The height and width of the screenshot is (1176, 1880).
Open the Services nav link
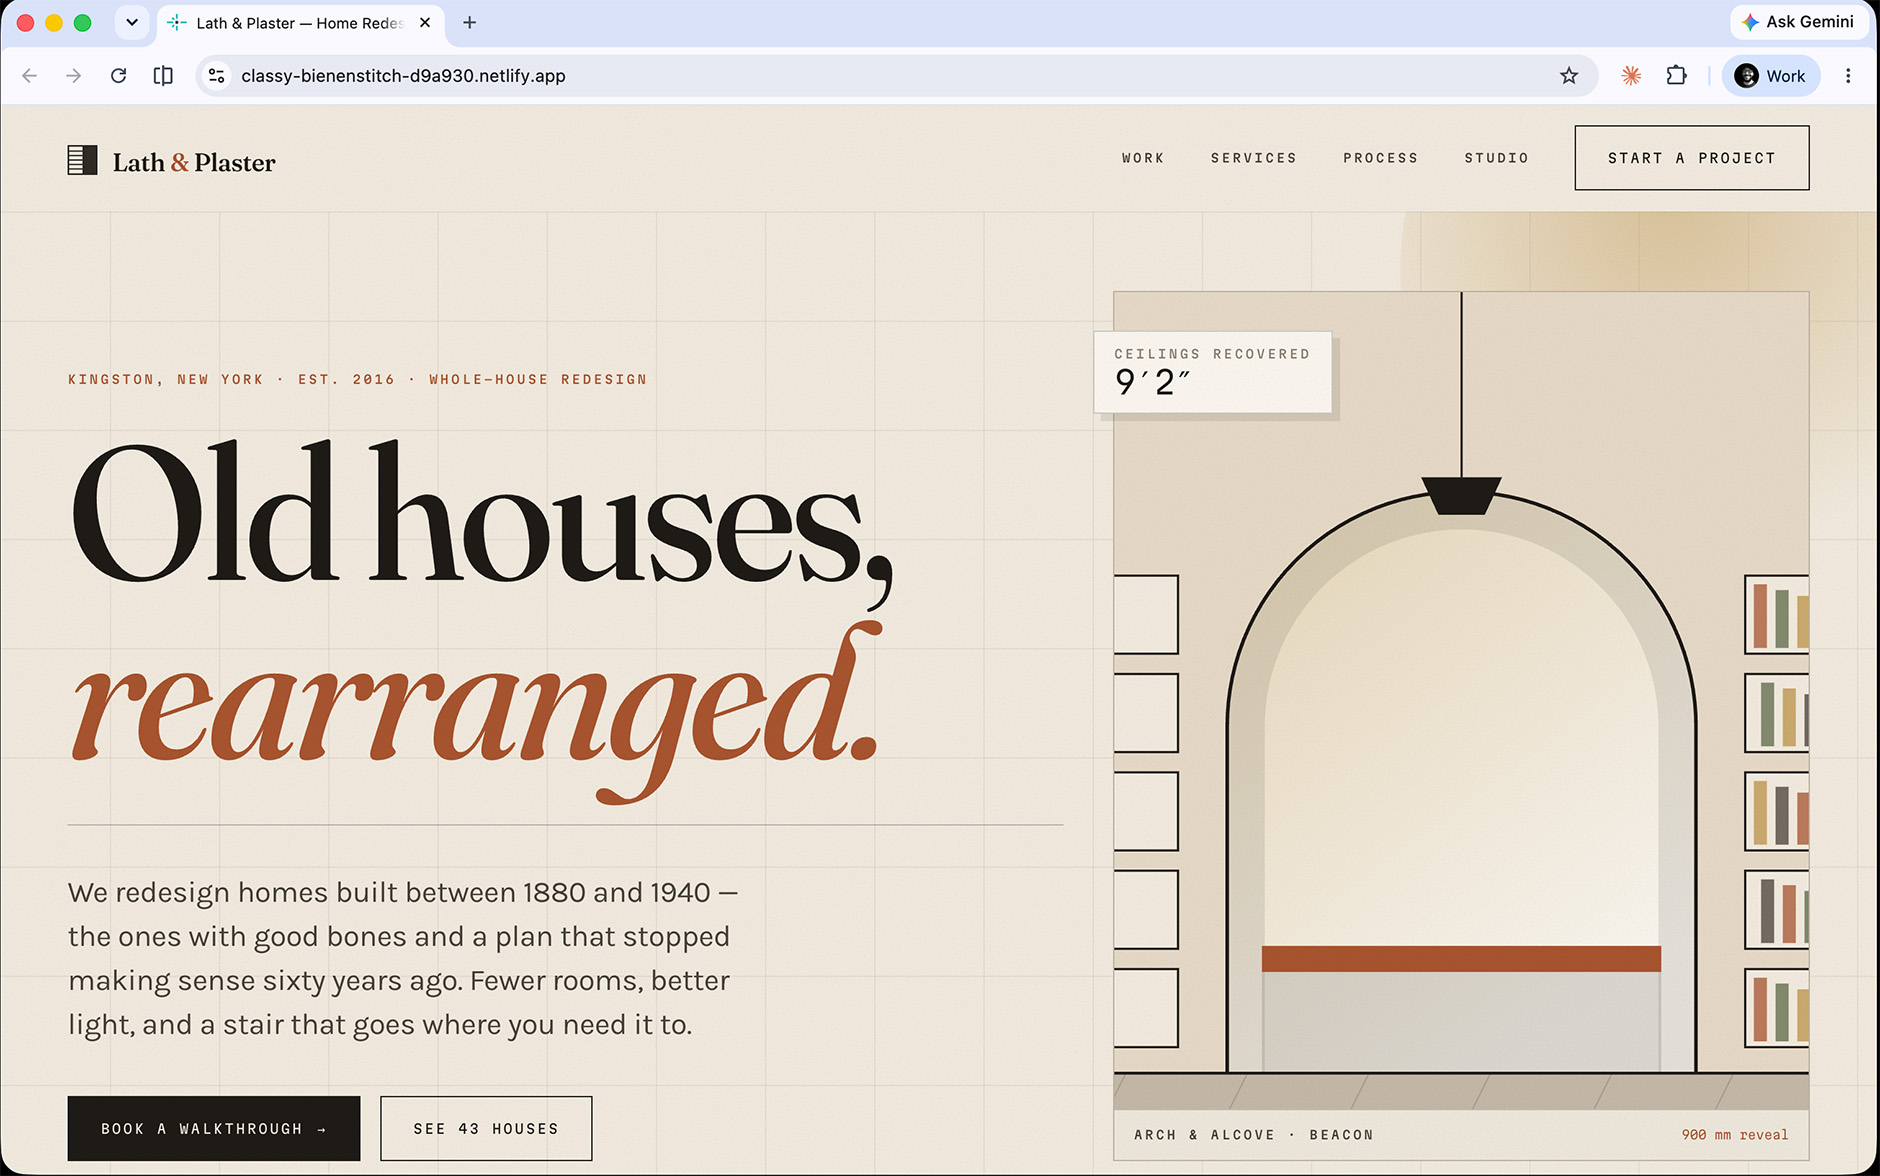(x=1254, y=158)
